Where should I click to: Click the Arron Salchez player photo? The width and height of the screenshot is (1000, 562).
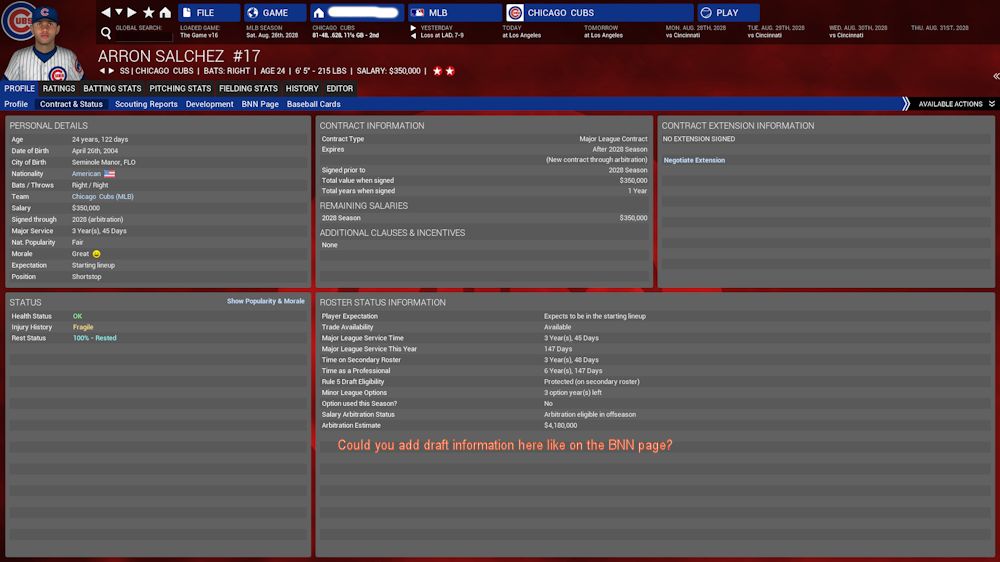point(43,45)
